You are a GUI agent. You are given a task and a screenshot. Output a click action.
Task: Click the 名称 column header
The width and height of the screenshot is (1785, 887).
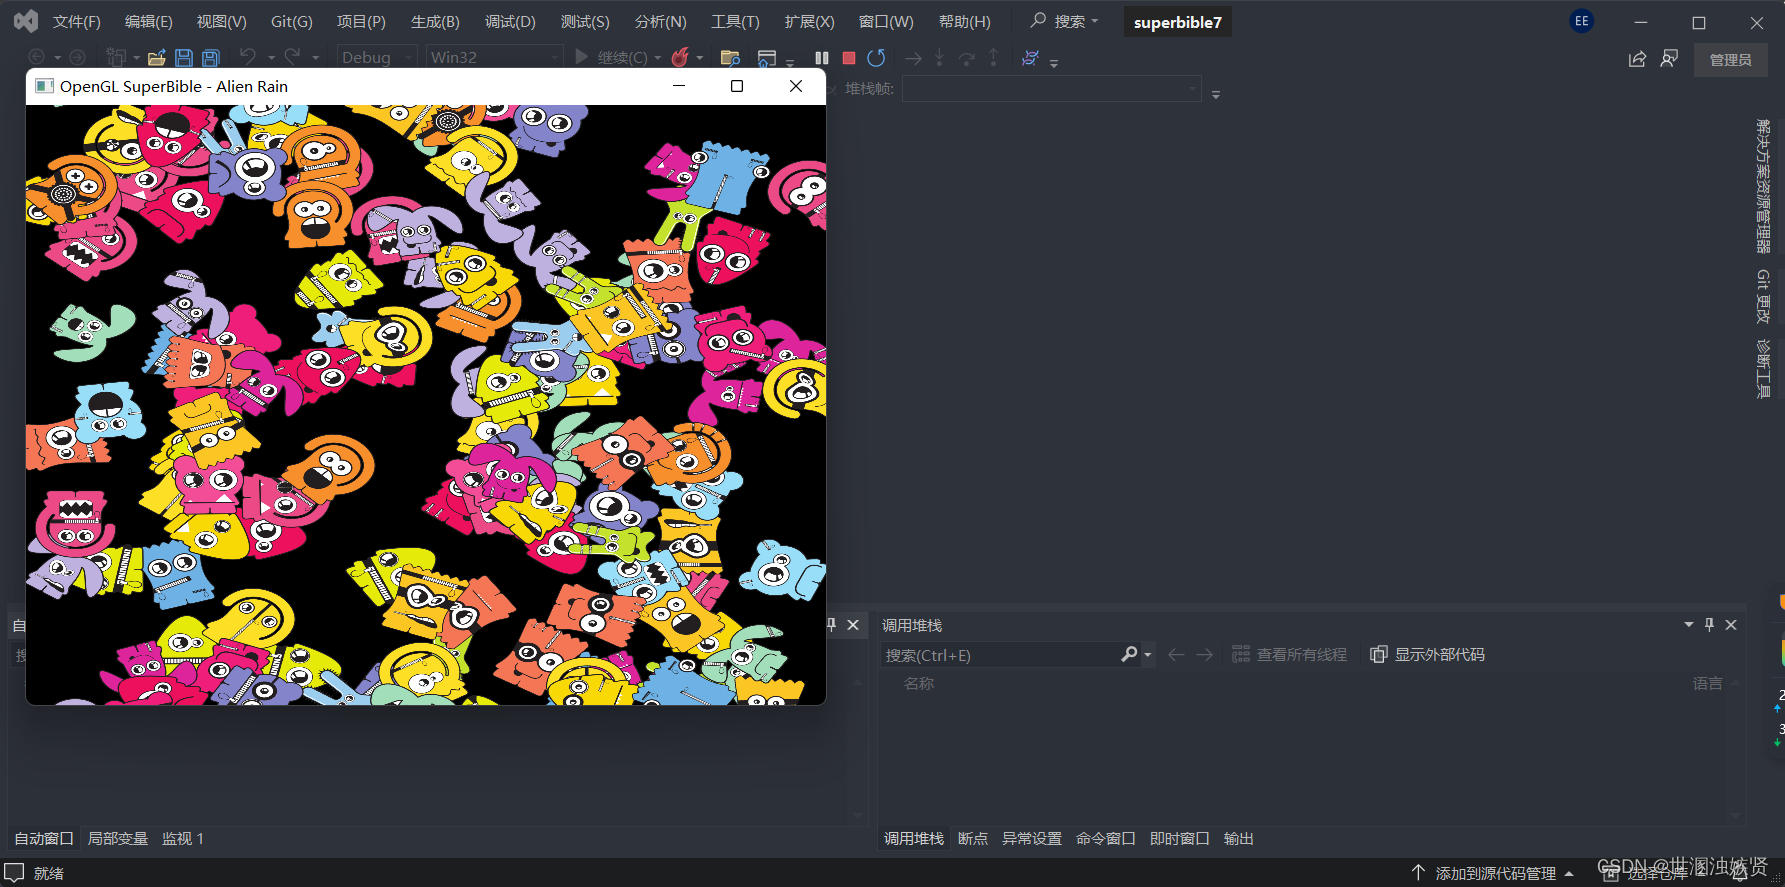tap(918, 684)
